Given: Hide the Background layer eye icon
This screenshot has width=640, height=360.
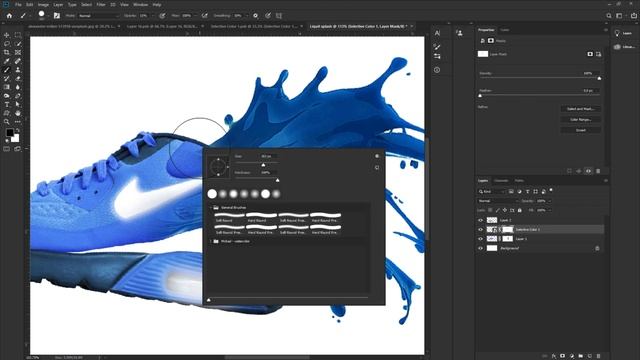Looking at the screenshot, I should [x=480, y=248].
